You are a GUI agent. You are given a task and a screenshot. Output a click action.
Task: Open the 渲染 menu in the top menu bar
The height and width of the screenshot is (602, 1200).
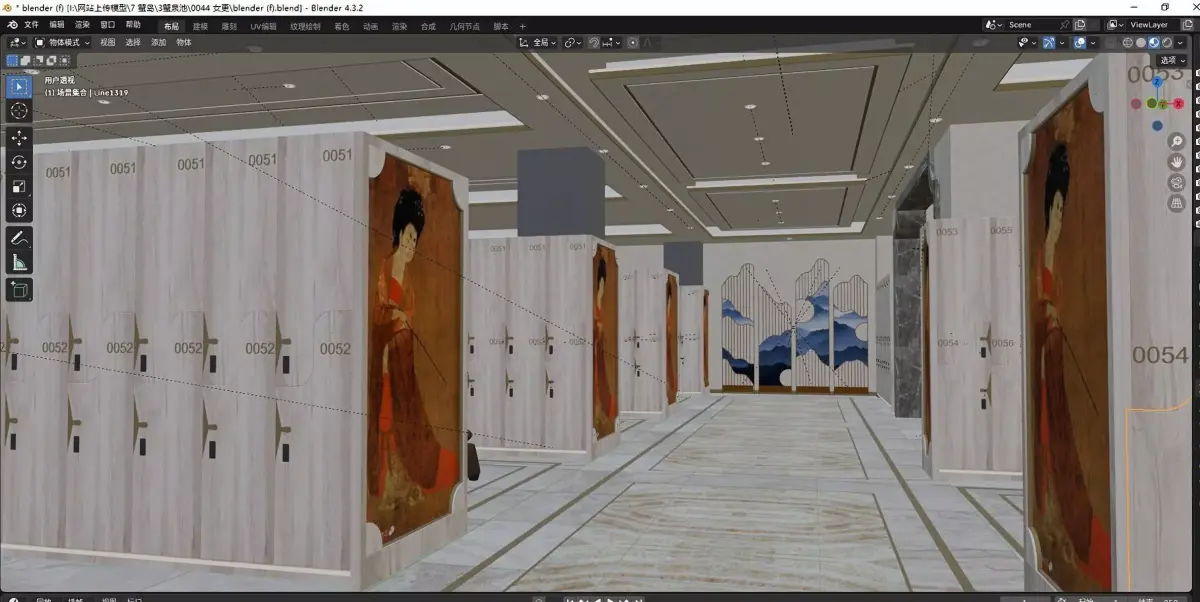coord(82,25)
